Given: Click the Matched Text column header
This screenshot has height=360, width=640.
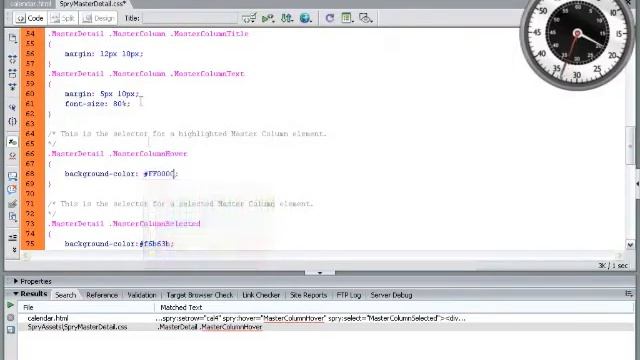Looking at the screenshot, I should click(x=394, y=307).
